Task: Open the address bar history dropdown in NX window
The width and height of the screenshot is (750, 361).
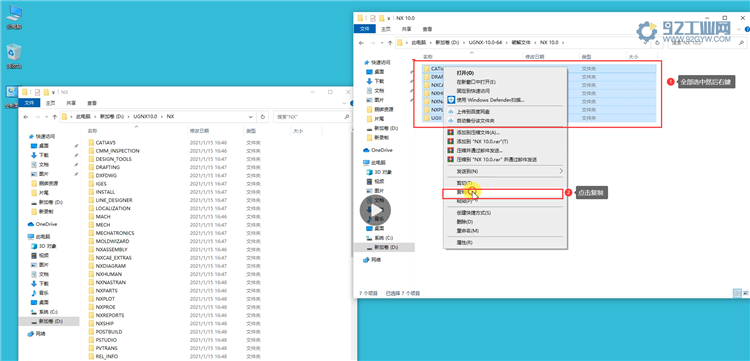Action: [251, 116]
